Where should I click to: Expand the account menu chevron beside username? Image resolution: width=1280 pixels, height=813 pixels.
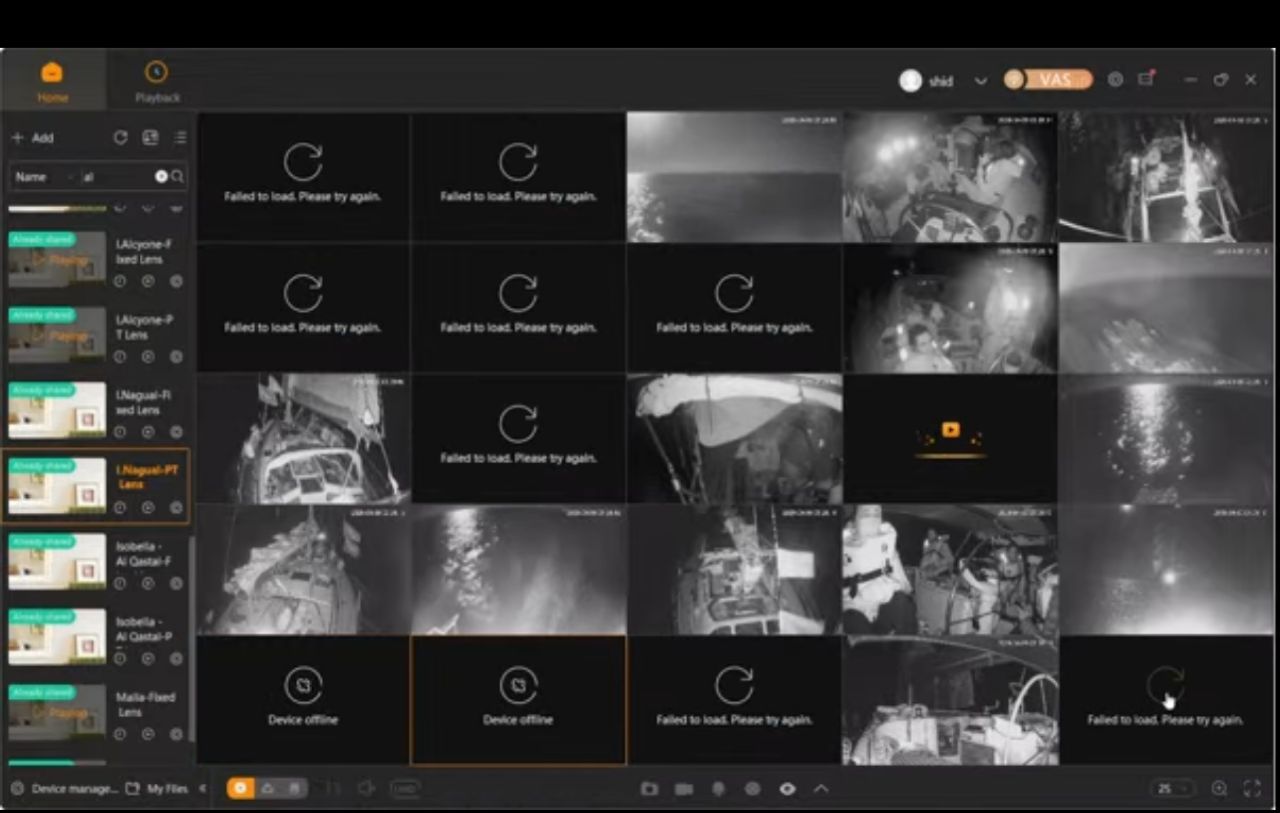tap(980, 81)
